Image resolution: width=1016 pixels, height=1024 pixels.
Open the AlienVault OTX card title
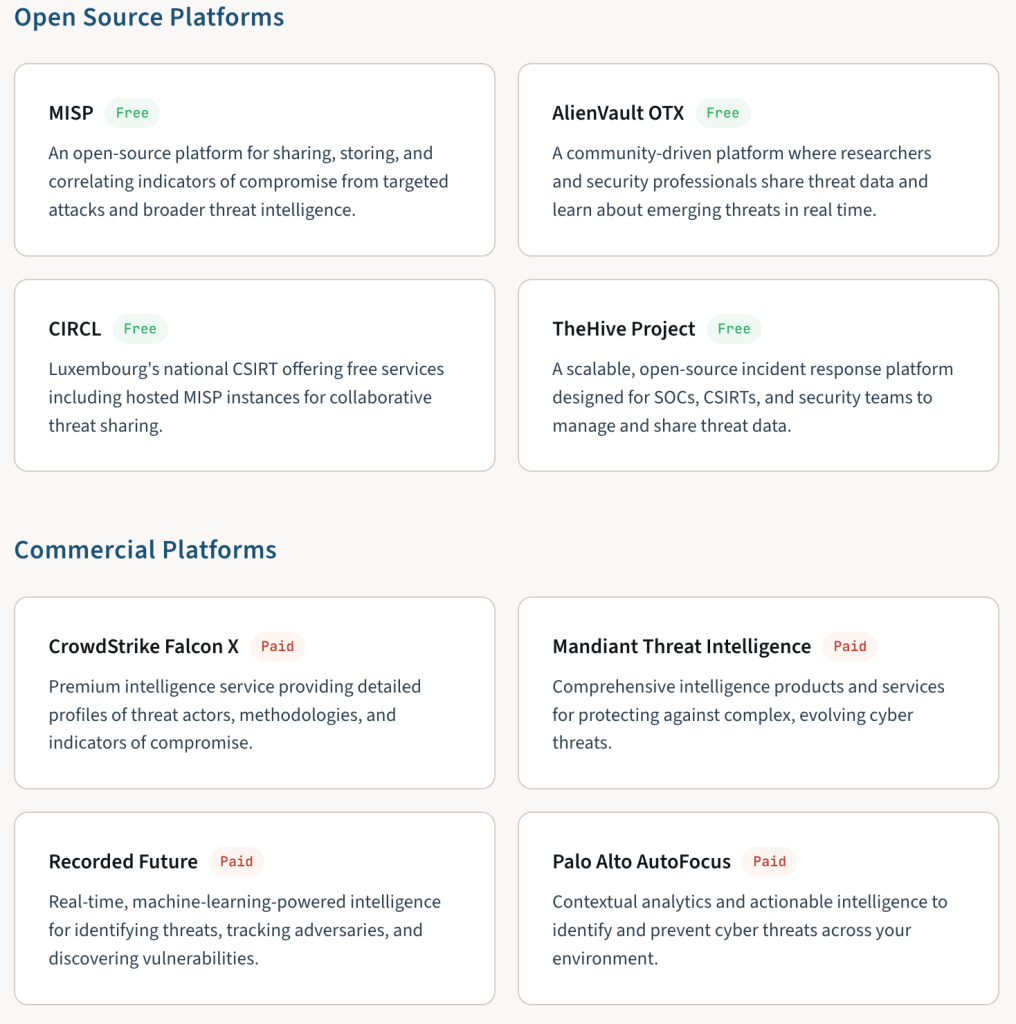[x=618, y=113]
